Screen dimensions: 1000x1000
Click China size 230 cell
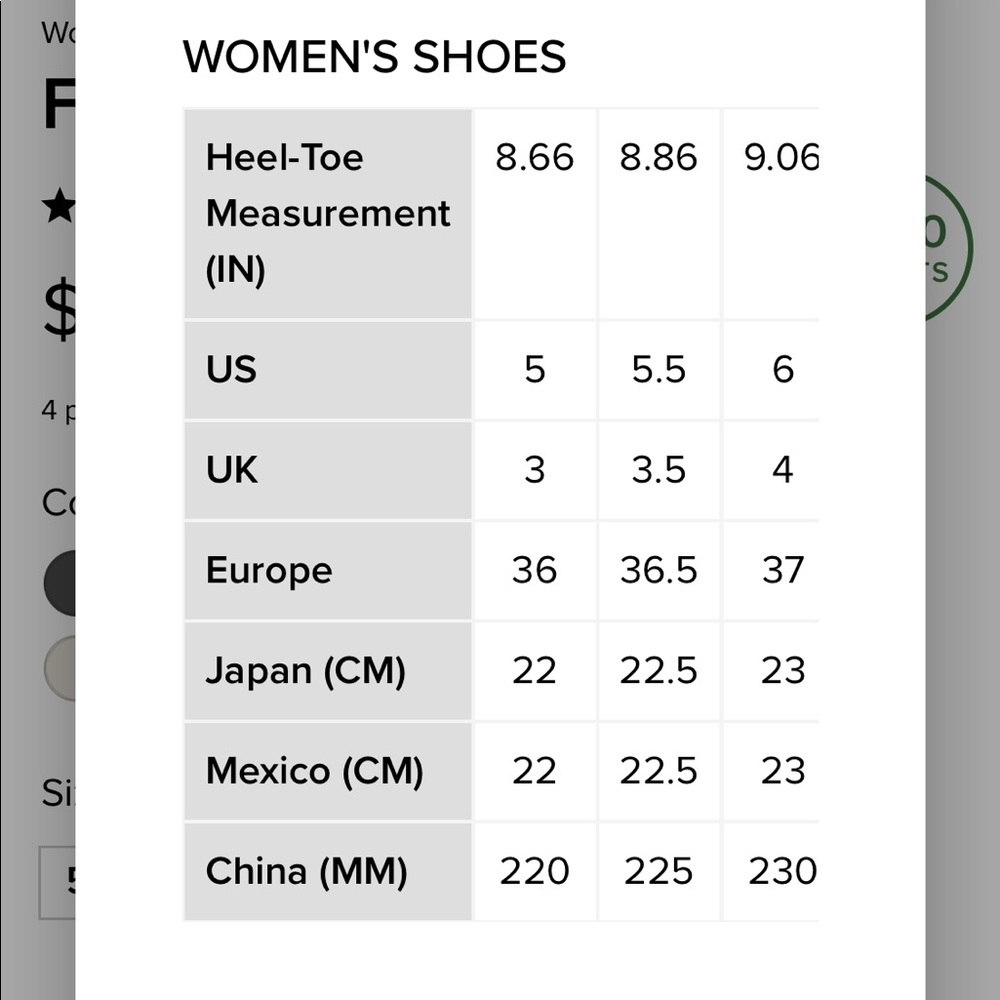(771, 871)
